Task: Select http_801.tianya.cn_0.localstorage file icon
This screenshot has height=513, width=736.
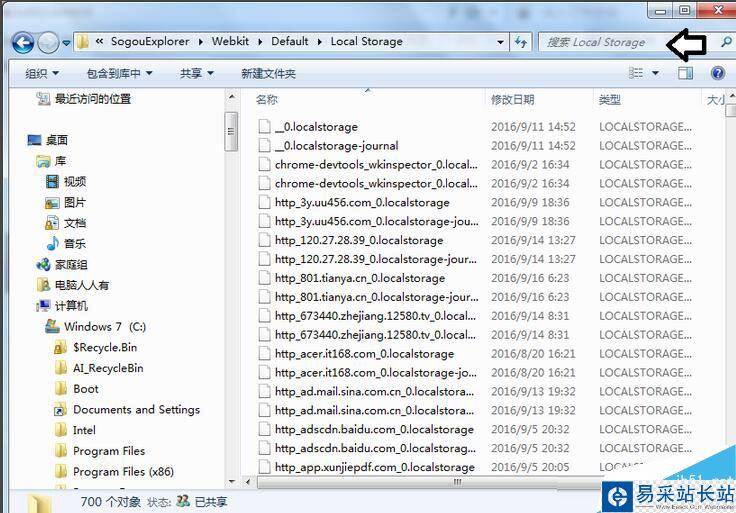Action: [x=265, y=278]
